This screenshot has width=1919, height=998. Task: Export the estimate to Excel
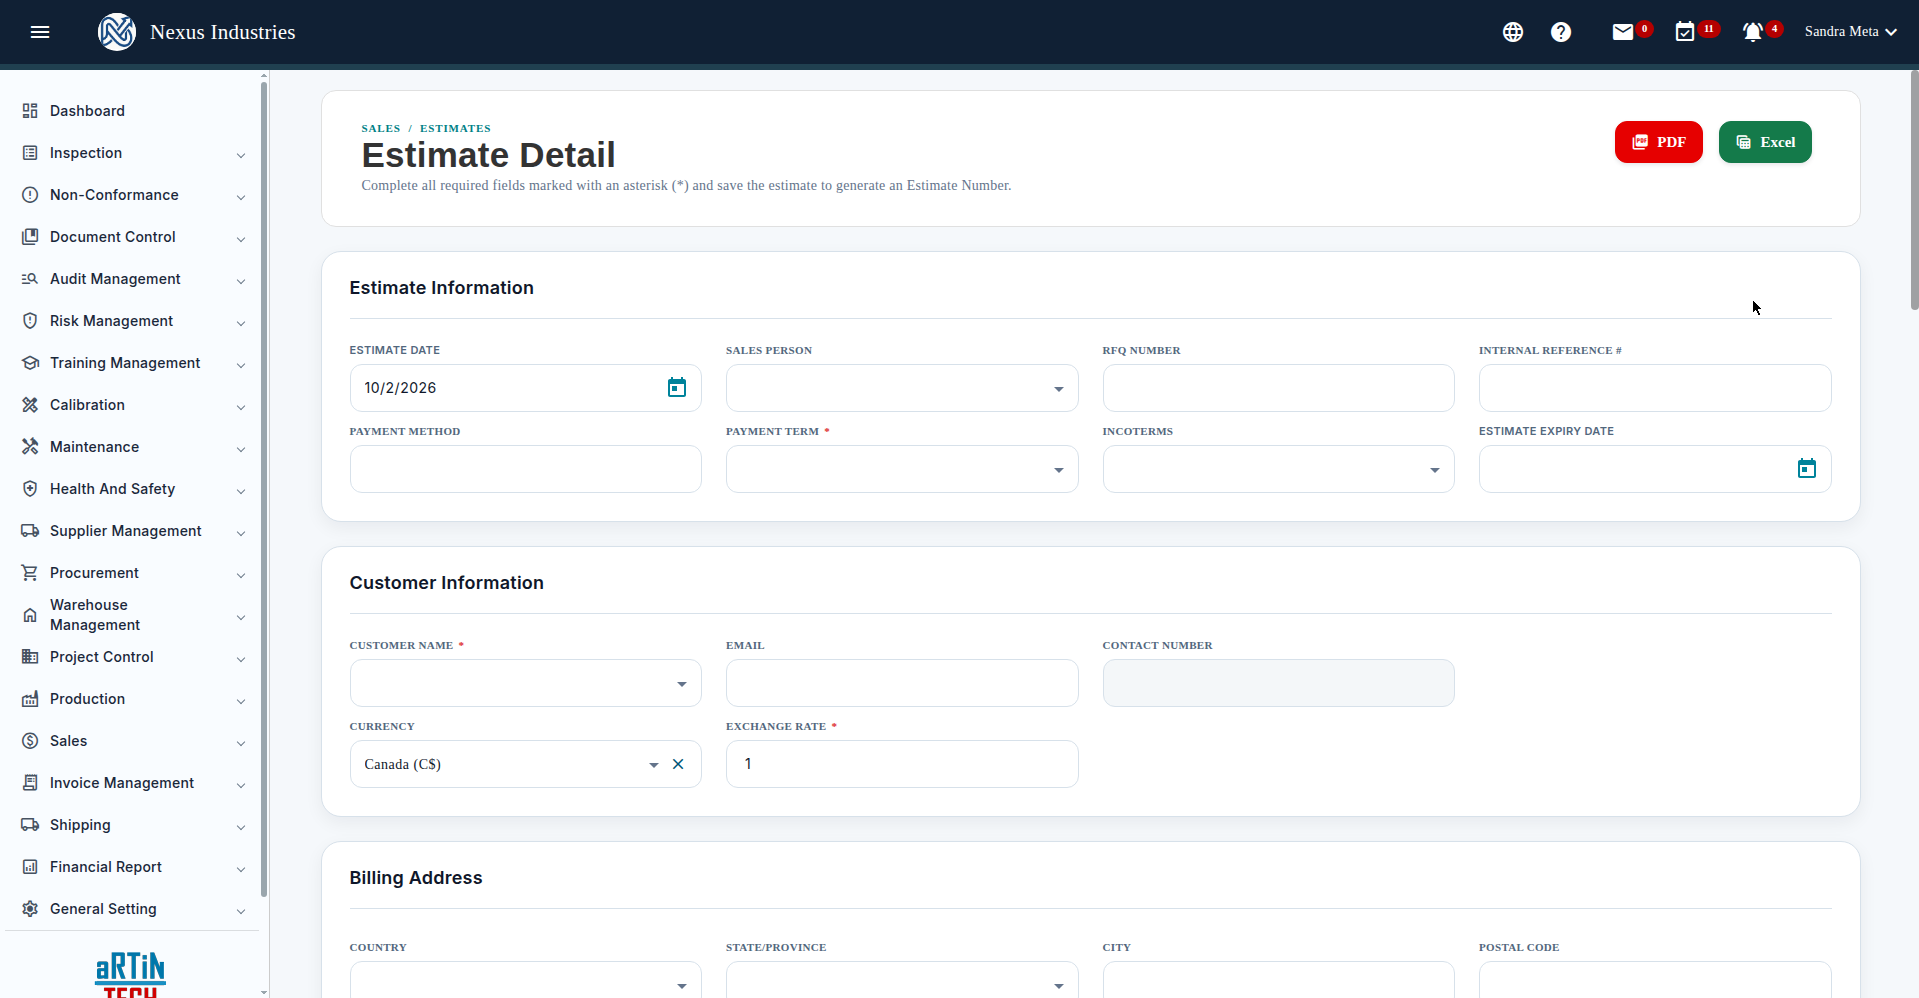(x=1765, y=142)
